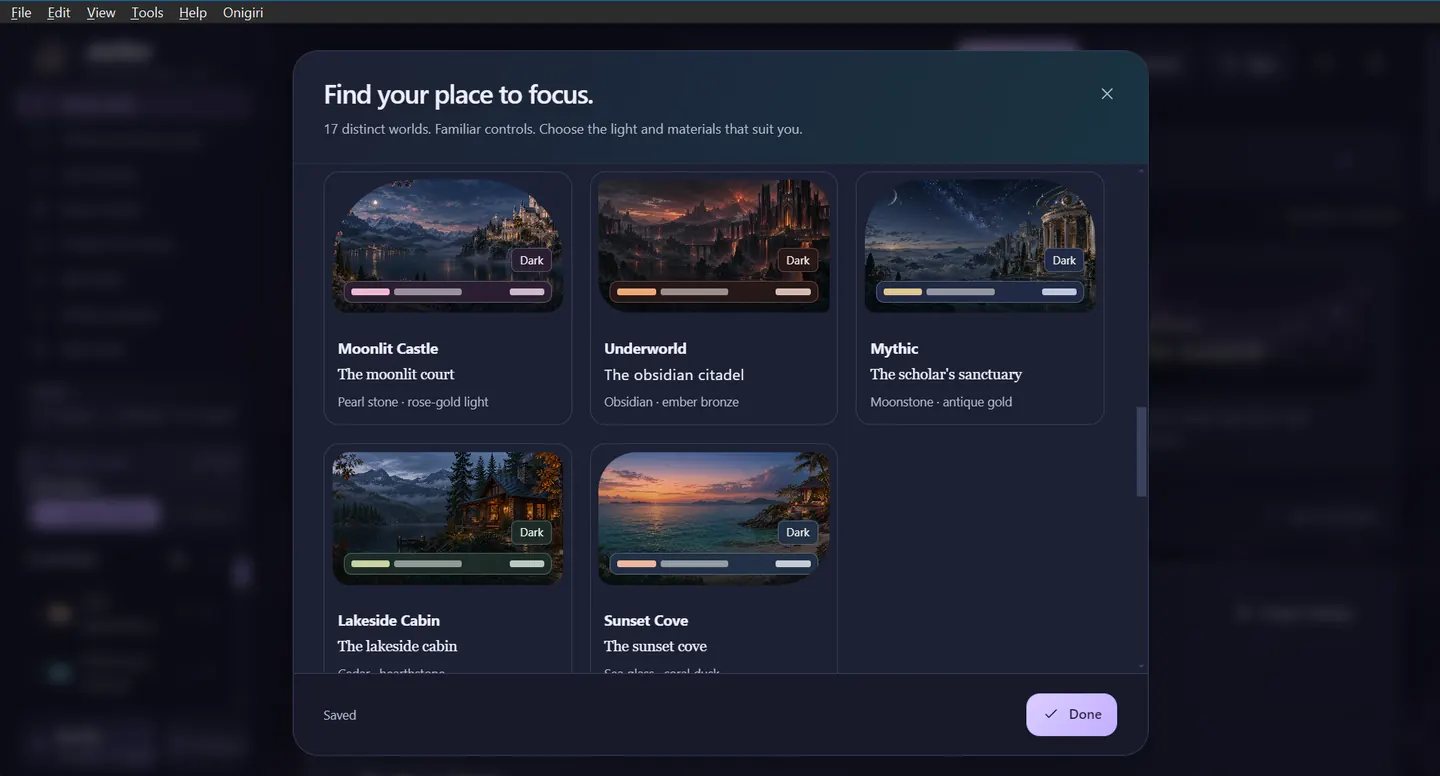Select the Lakeside Cabin preview image
1440x776 pixels.
click(448, 518)
